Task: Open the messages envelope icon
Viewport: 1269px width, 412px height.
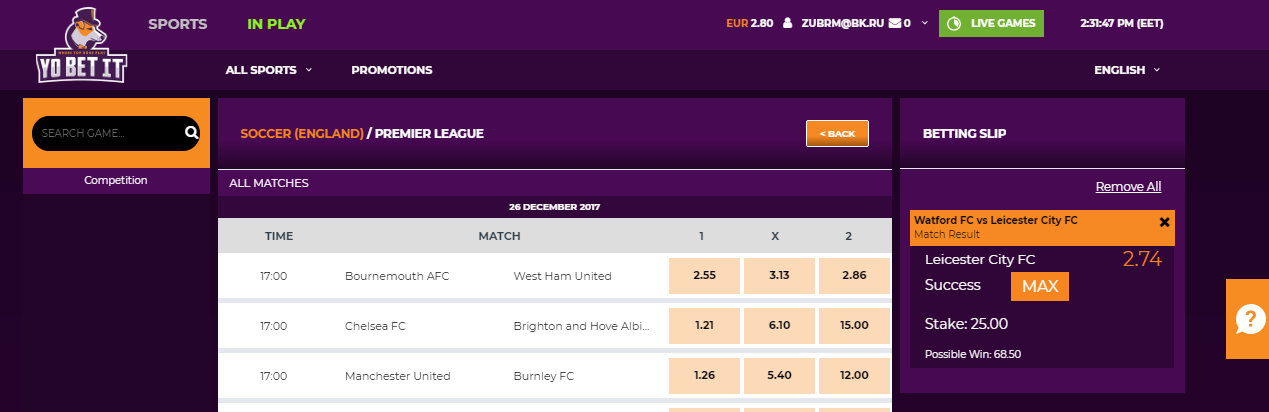Action: pos(894,23)
